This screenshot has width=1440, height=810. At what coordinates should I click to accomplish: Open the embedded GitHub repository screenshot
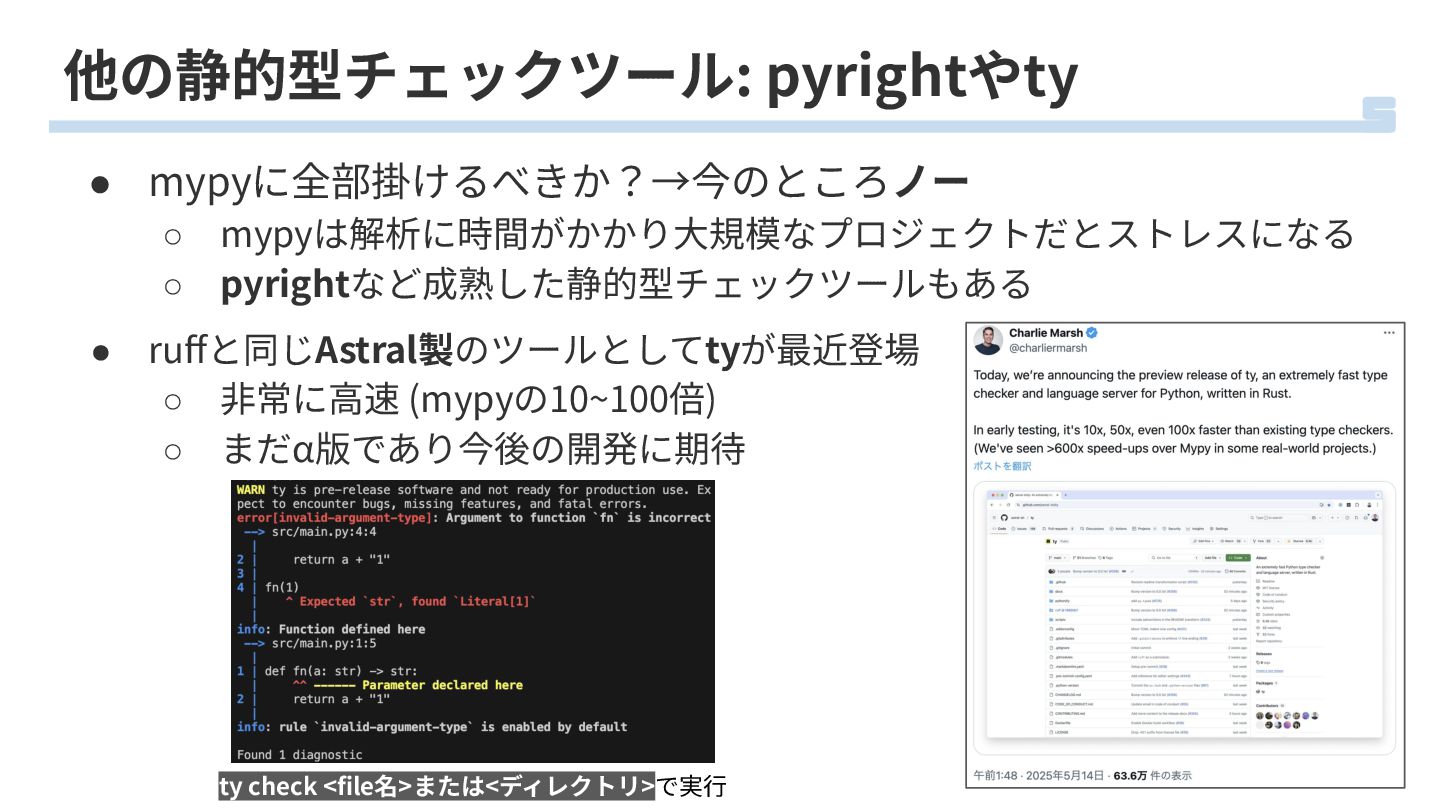point(1185,617)
